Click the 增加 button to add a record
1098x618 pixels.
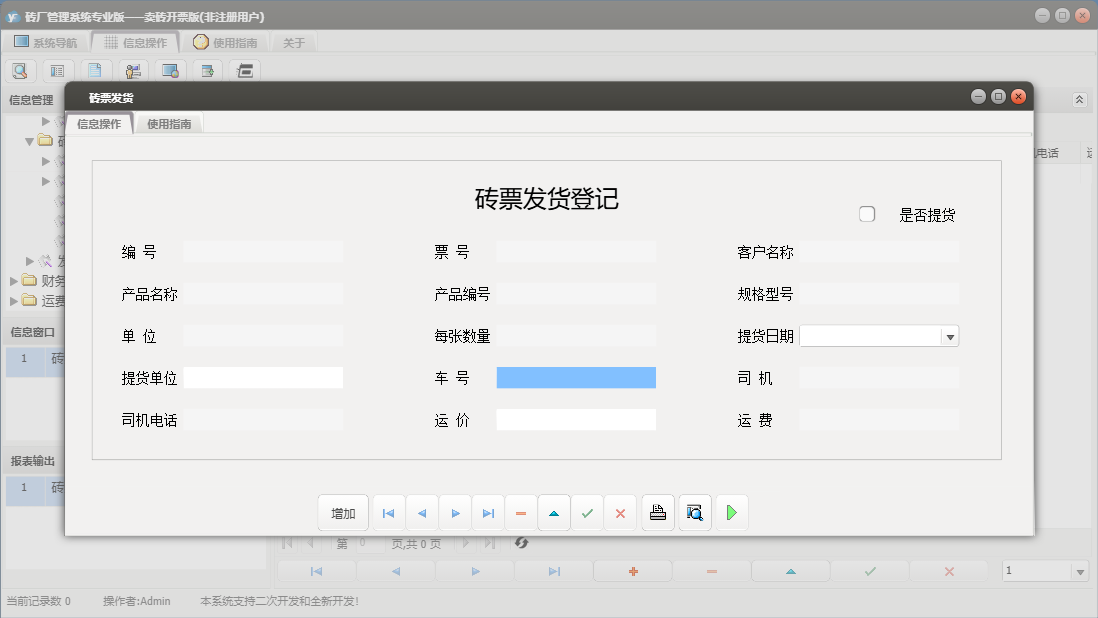click(343, 512)
